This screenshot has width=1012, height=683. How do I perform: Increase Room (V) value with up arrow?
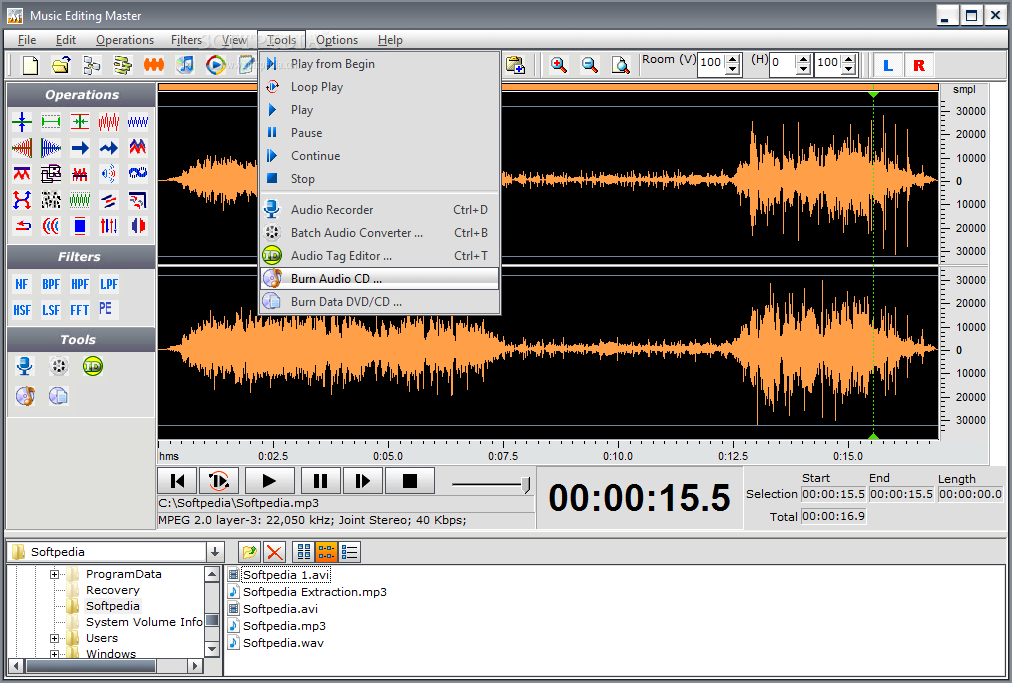click(733, 59)
